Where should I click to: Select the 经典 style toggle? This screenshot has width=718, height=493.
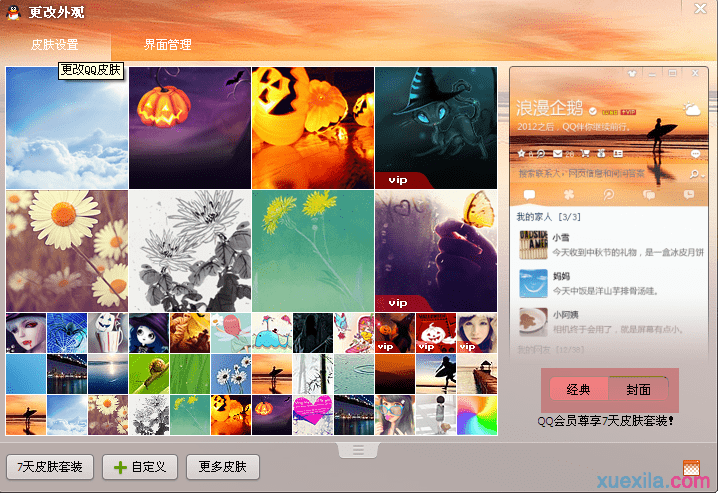point(578,390)
